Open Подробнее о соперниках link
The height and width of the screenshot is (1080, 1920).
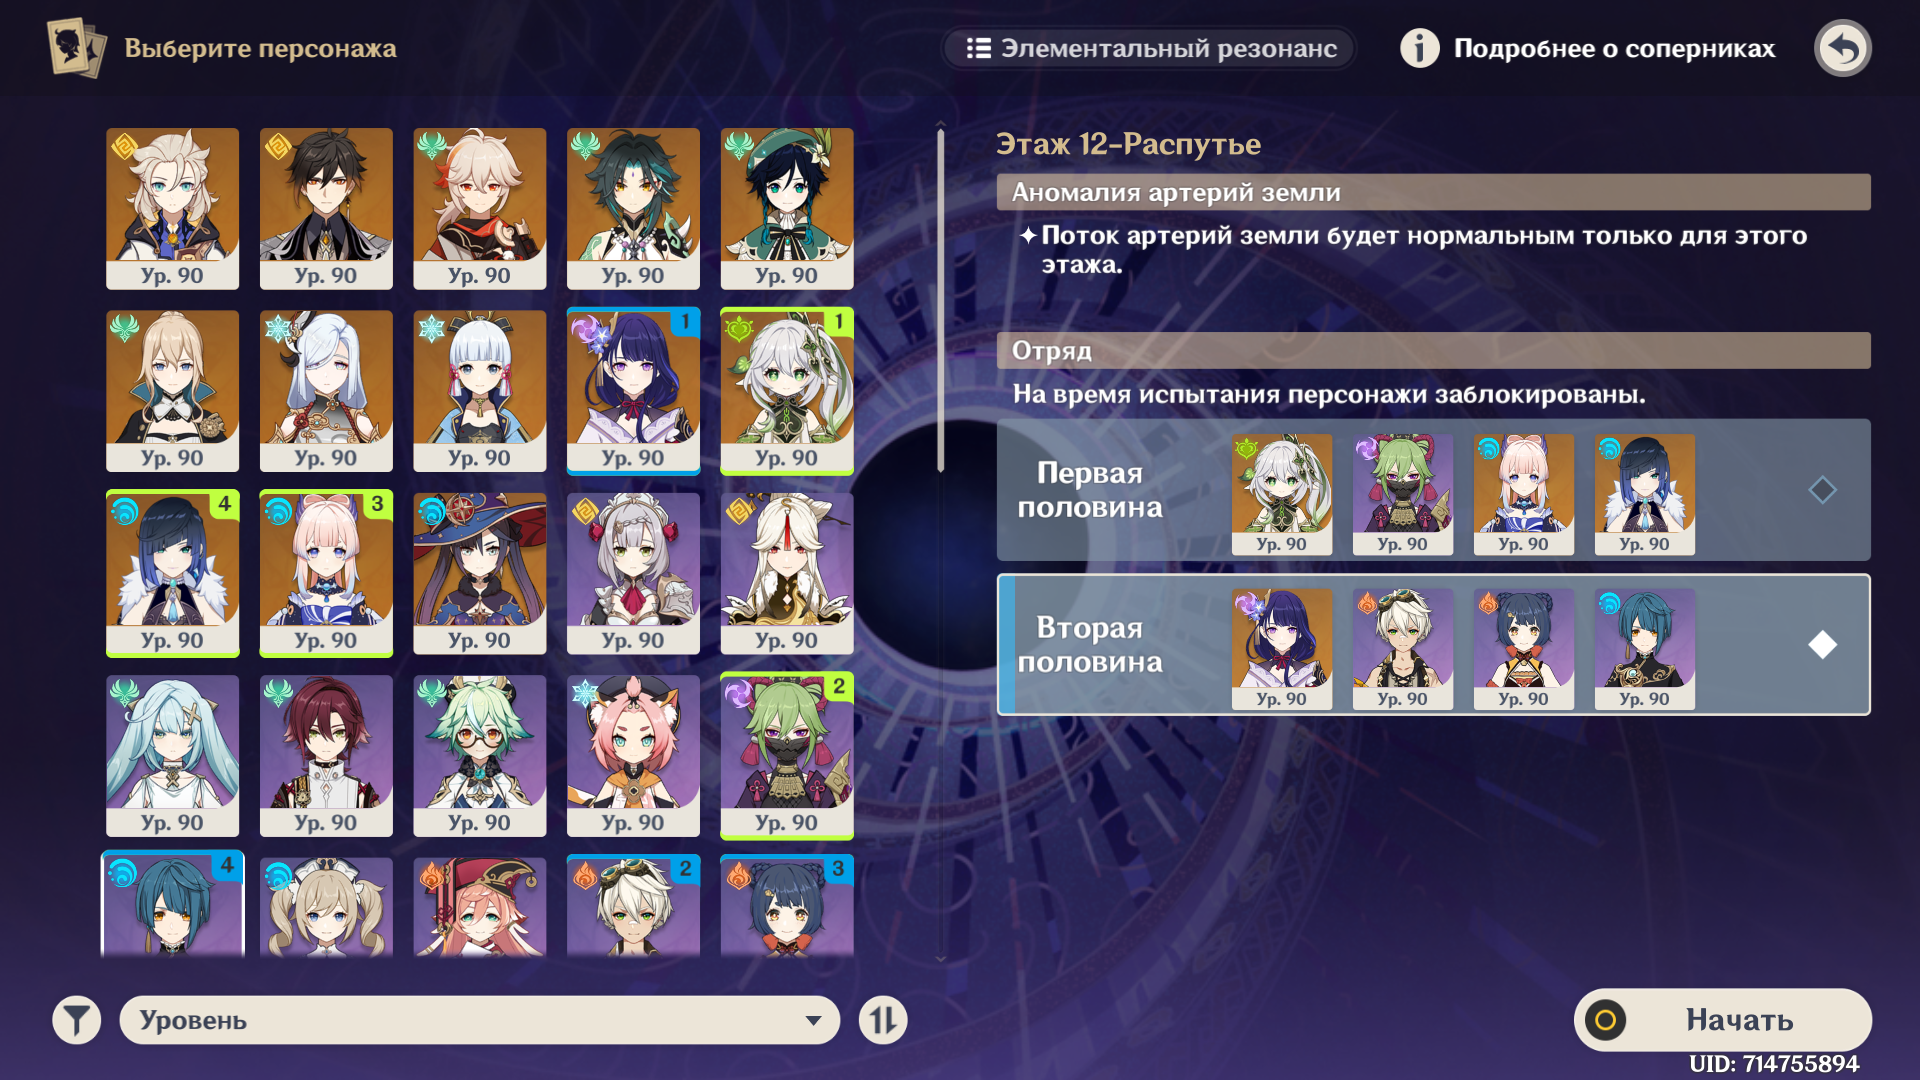coord(1614,48)
